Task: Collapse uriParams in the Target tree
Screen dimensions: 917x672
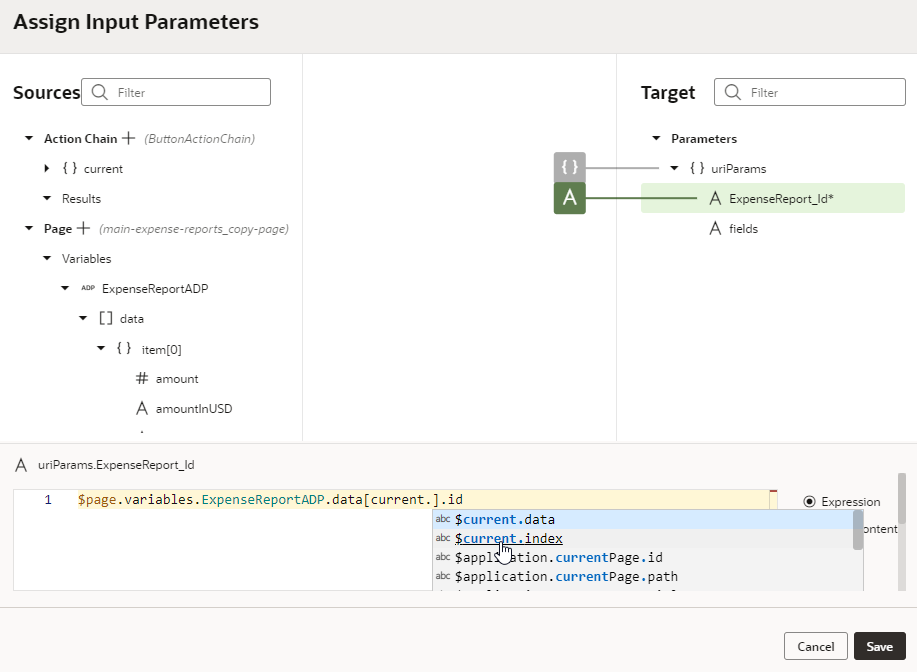Action: click(x=674, y=168)
